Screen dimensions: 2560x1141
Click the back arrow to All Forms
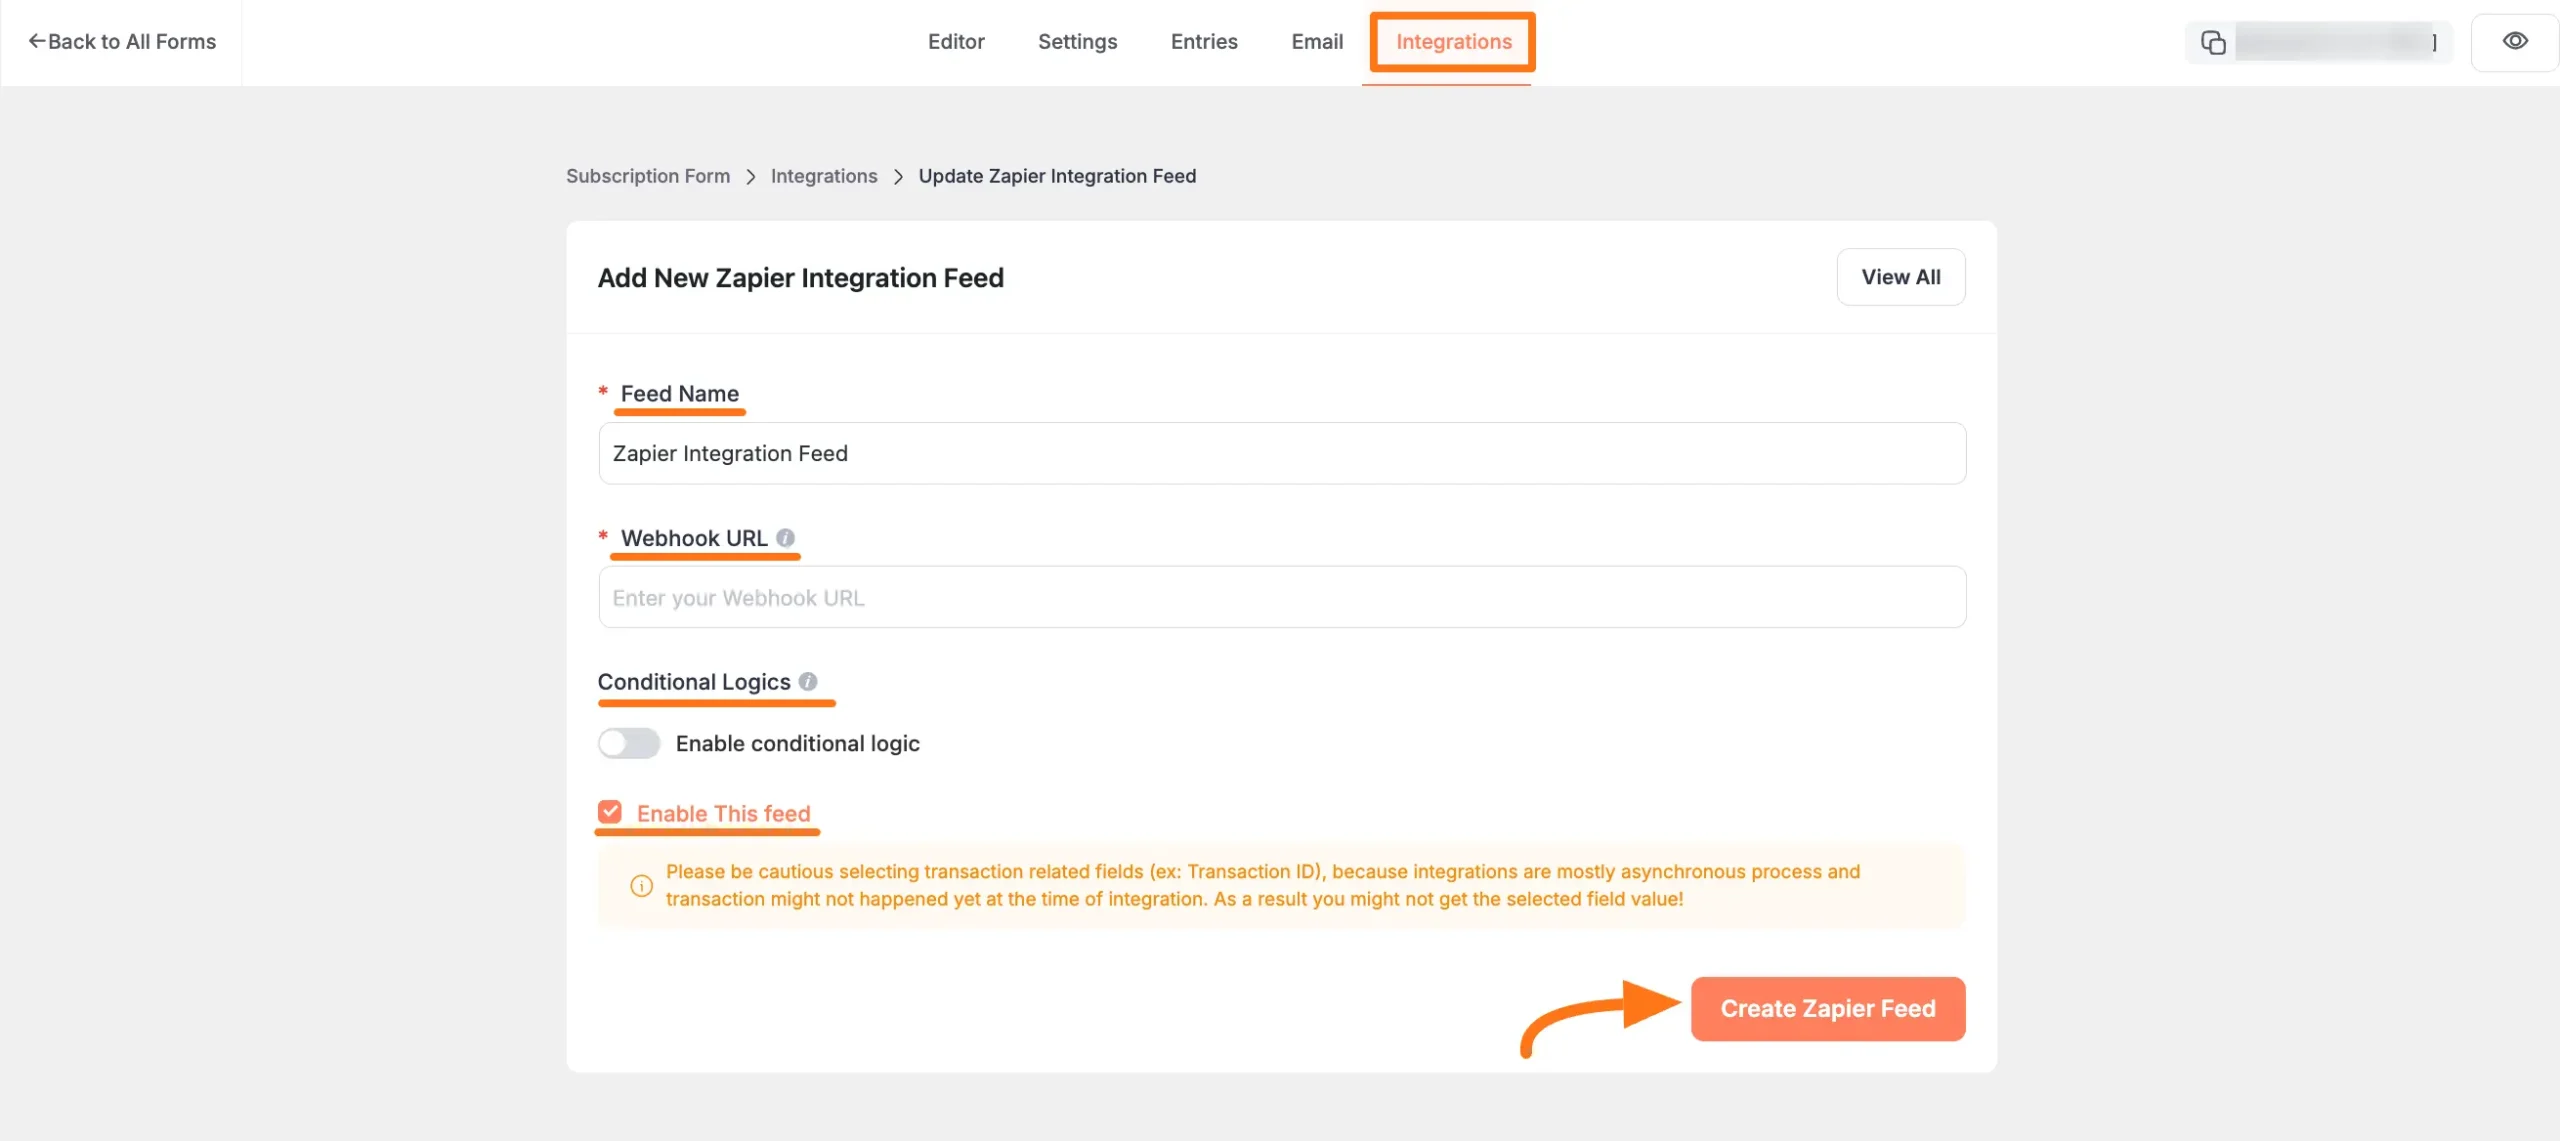tap(37, 41)
